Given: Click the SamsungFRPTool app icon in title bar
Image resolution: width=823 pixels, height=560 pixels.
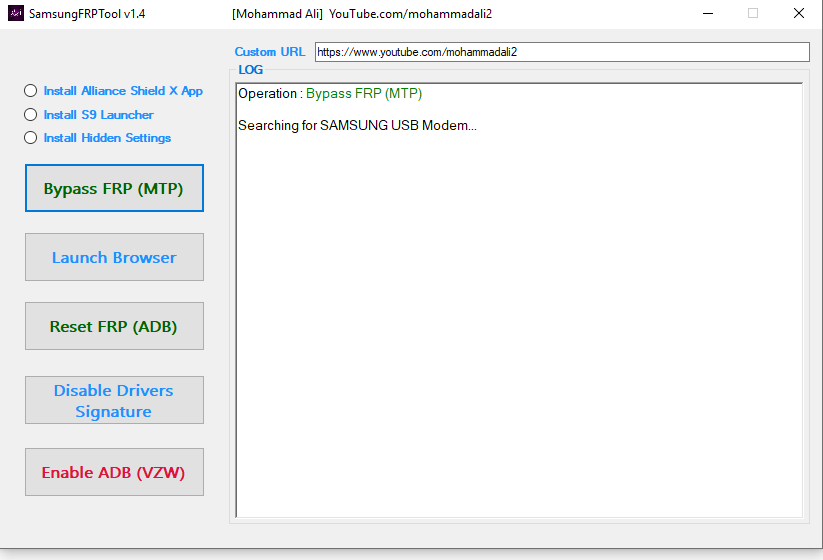Looking at the screenshot, I should pyautogui.click(x=16, y=13).
